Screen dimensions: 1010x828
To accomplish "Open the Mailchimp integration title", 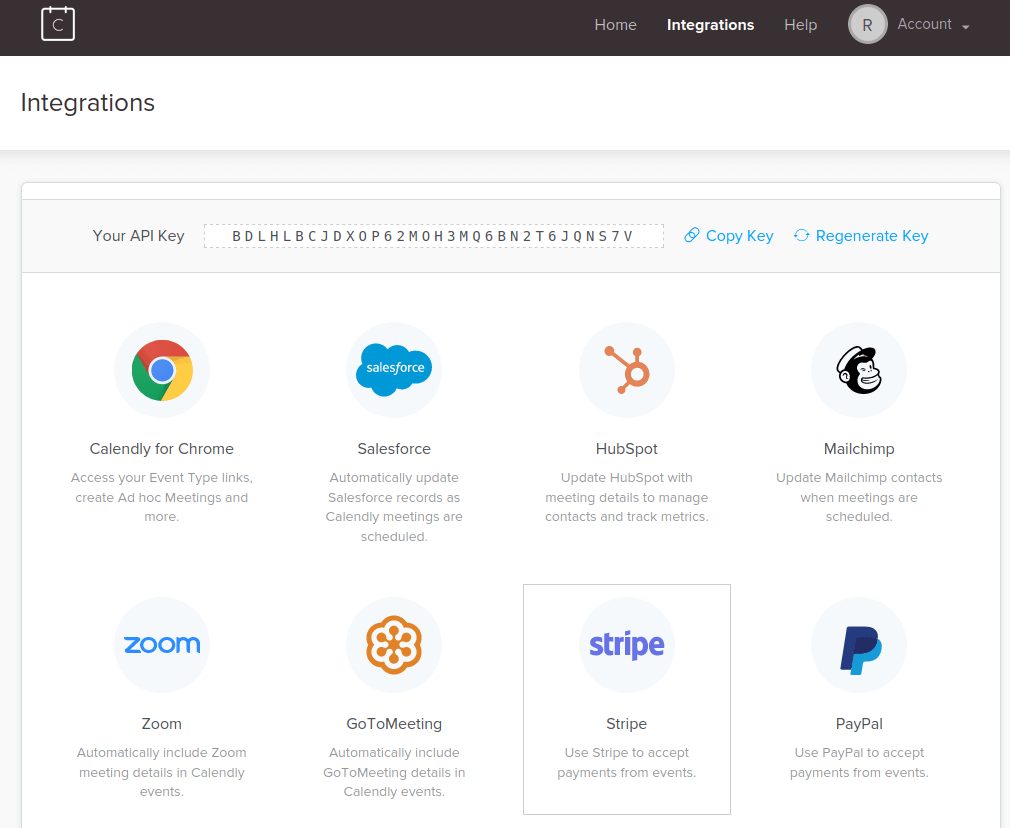I will pos(859,448).
